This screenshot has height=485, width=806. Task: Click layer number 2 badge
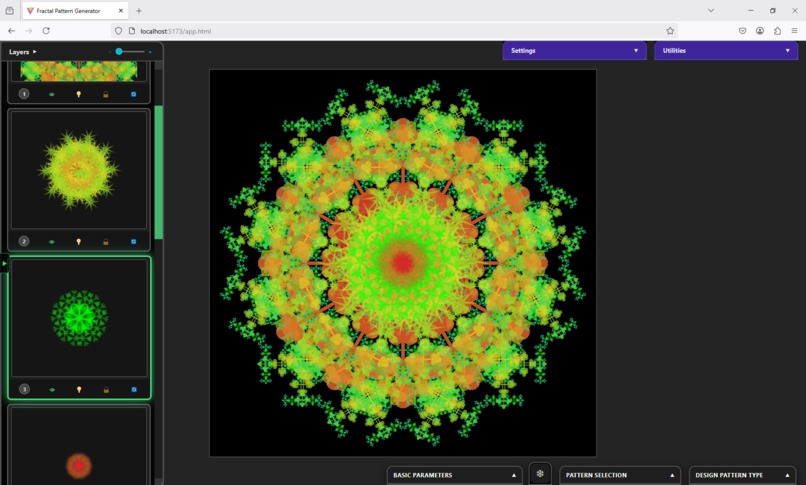pyautogui.click(x=24, y=241)
